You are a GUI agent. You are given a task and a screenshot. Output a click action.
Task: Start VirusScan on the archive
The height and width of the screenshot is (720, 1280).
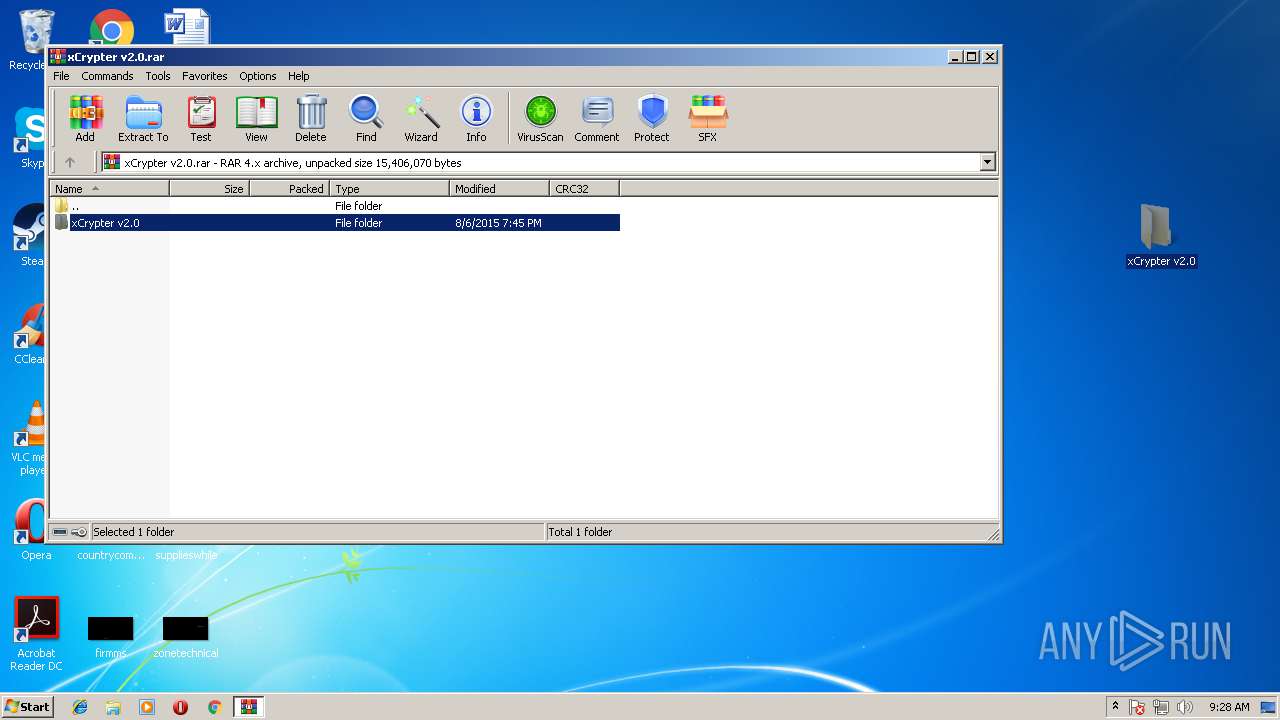click(x=540, y=119)
